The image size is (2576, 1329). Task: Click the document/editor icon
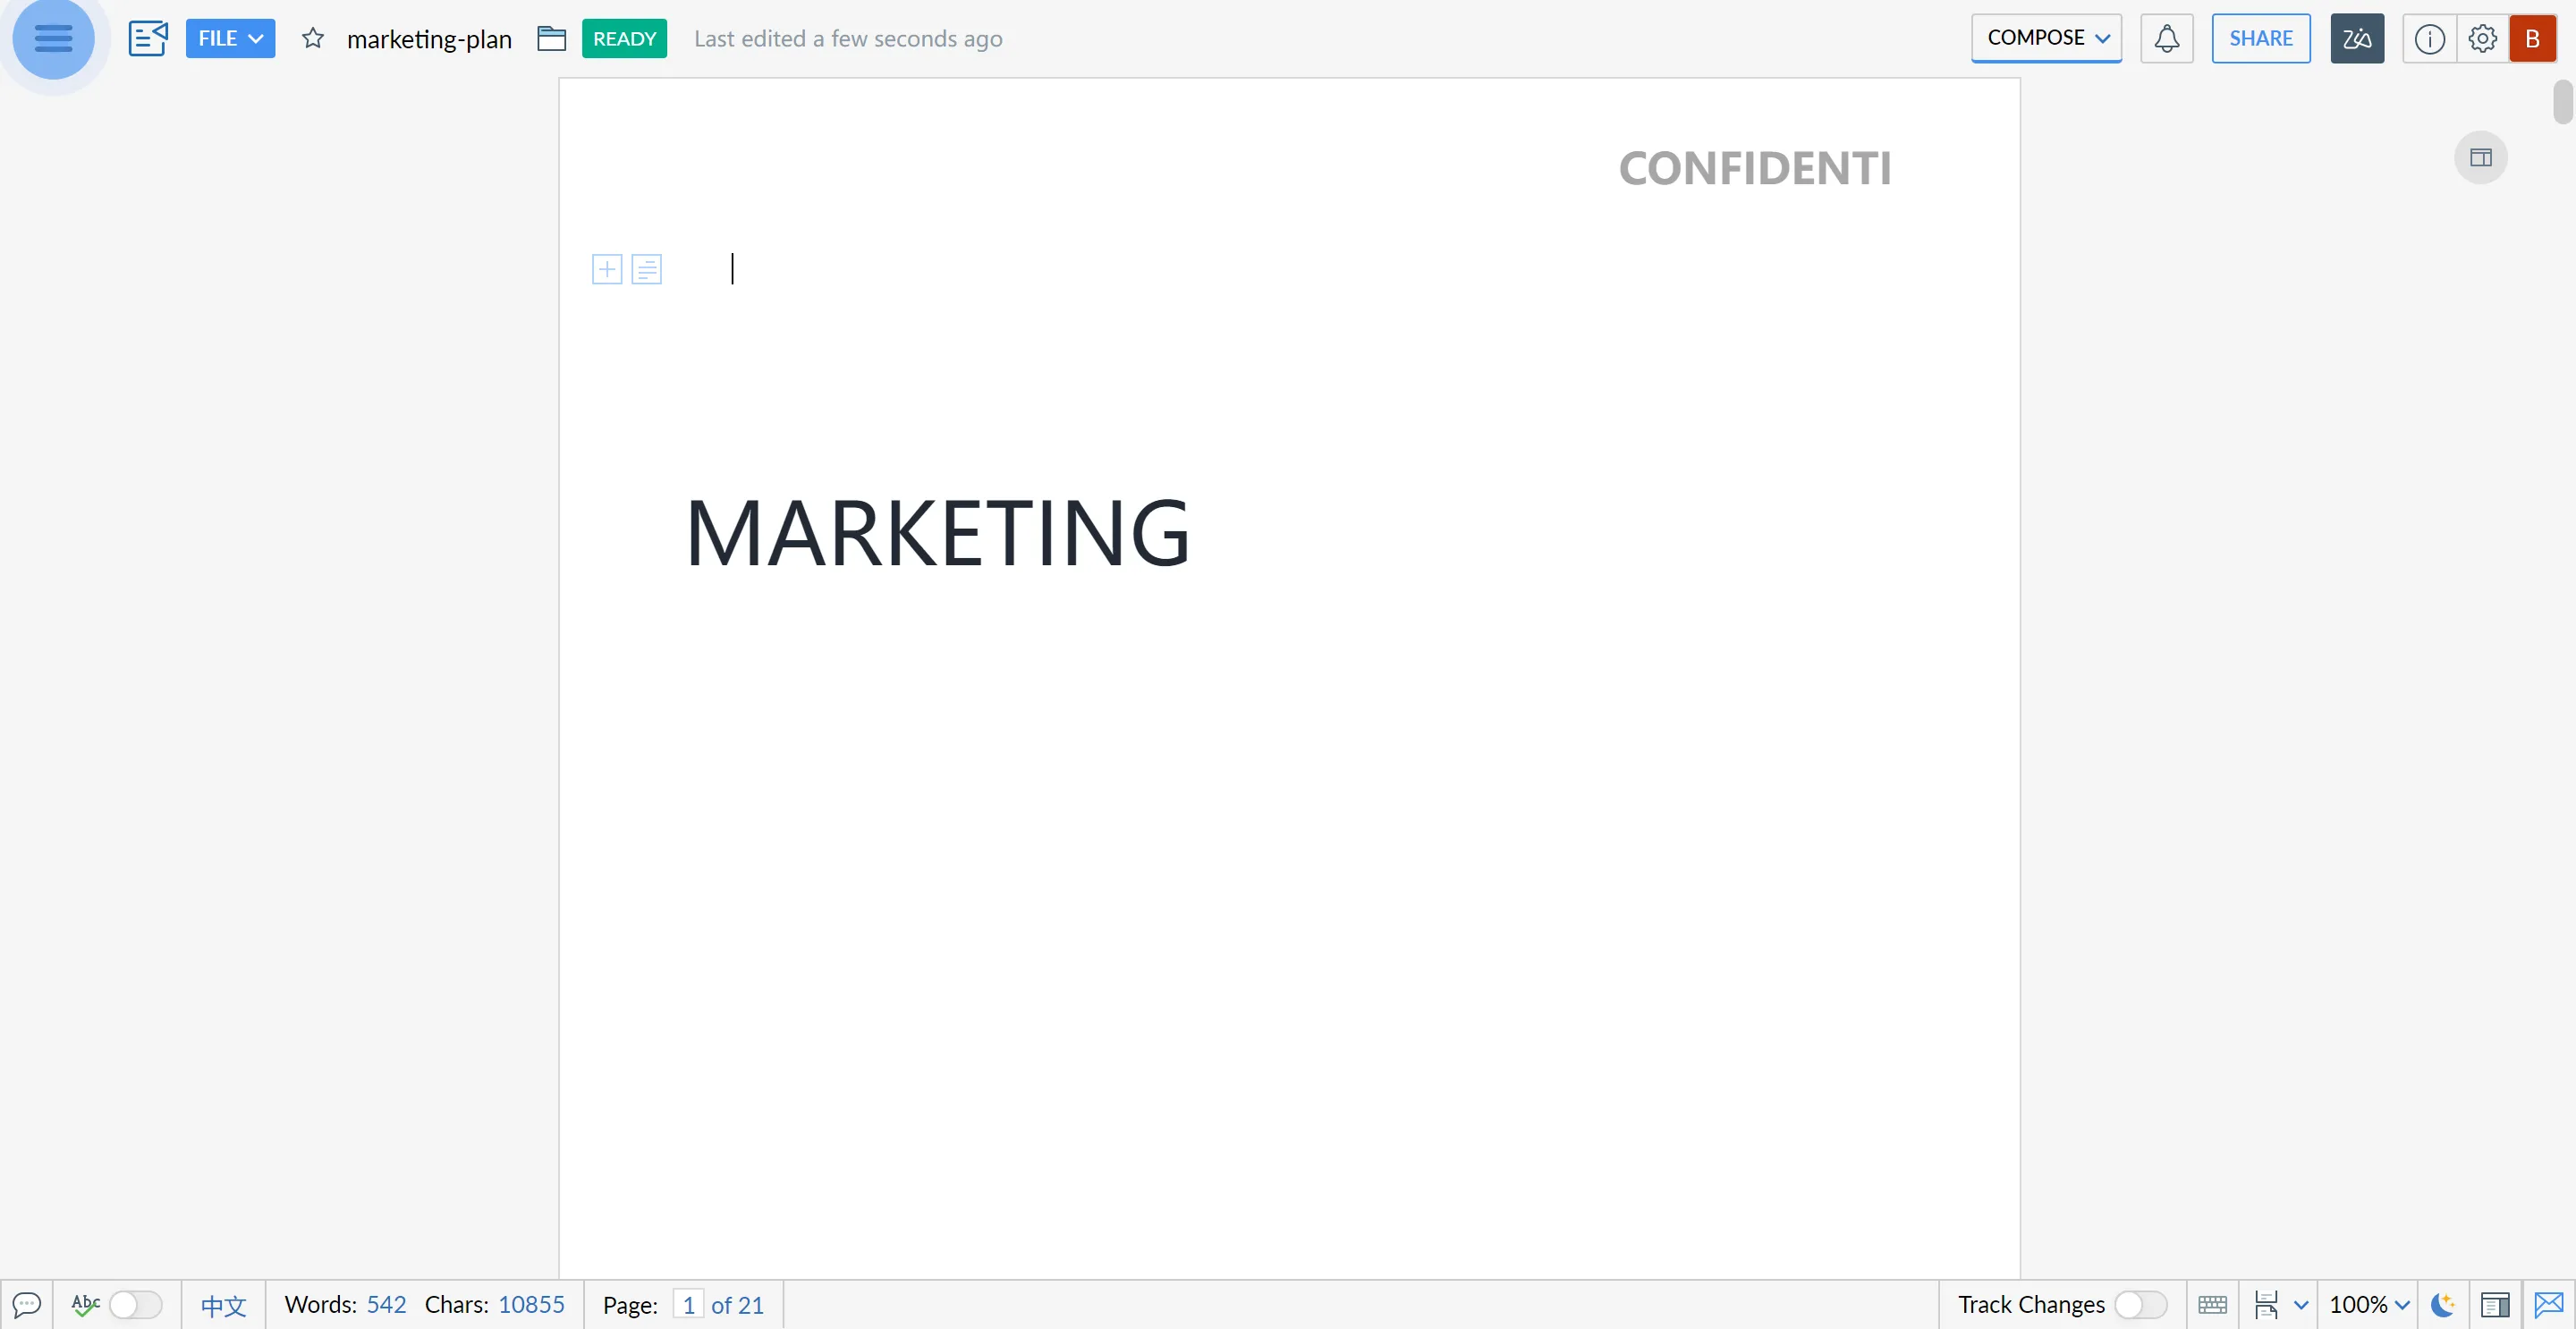coord(149,38)
